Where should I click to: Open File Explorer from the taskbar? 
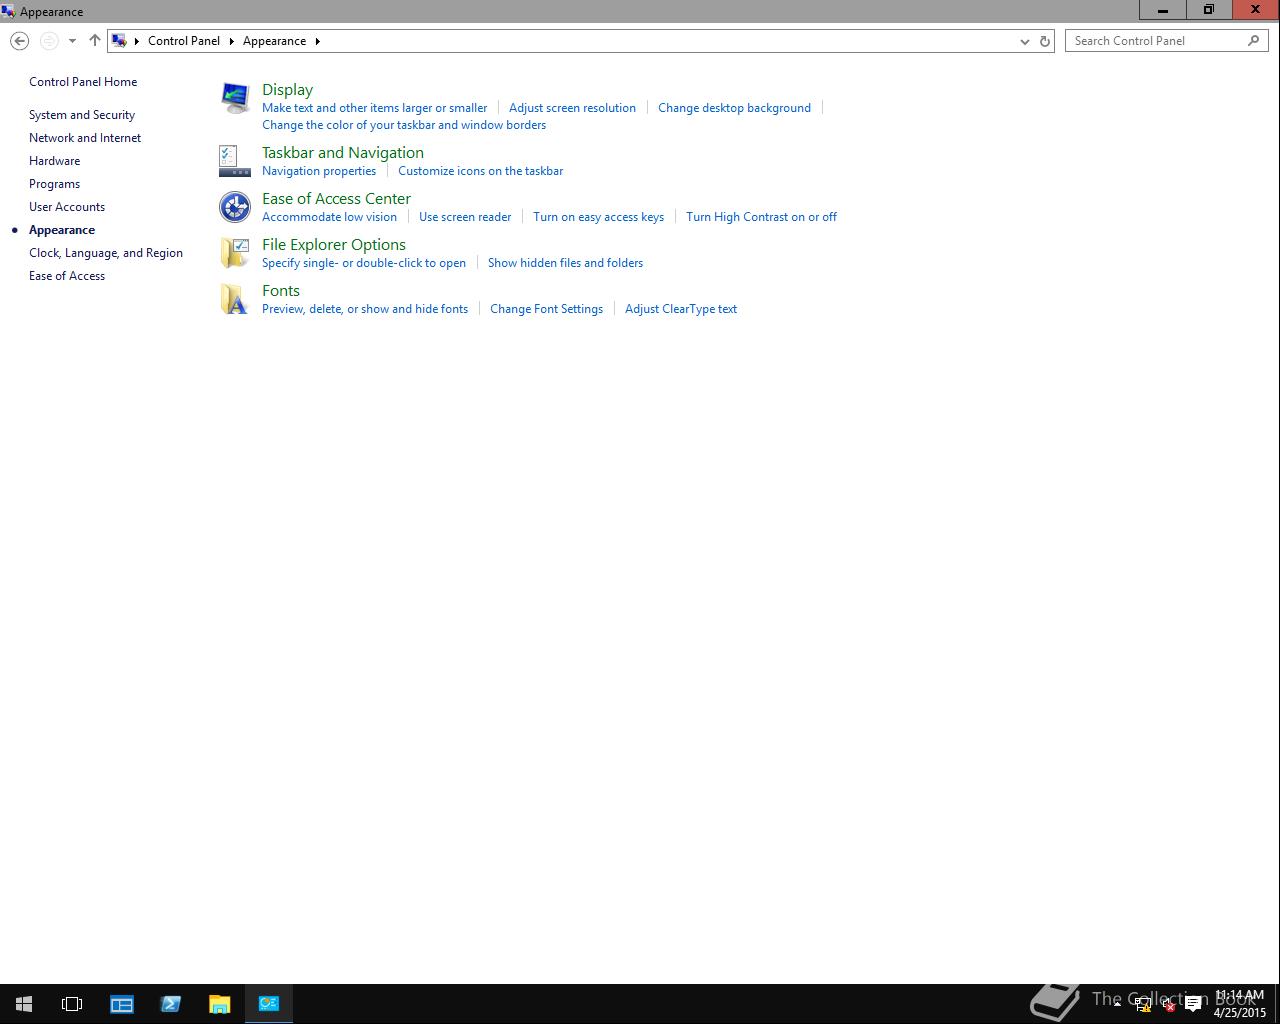tap(220, 1004)
